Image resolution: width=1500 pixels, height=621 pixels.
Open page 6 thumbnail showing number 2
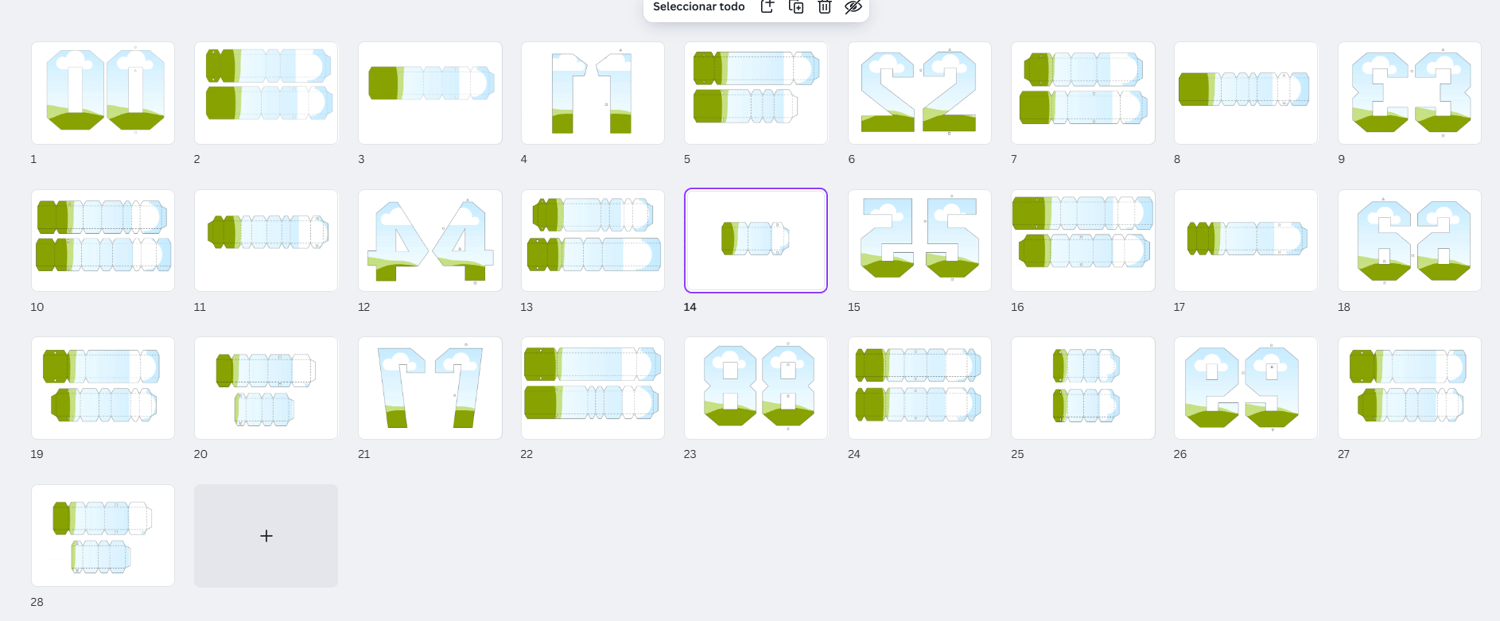(920, 93)
